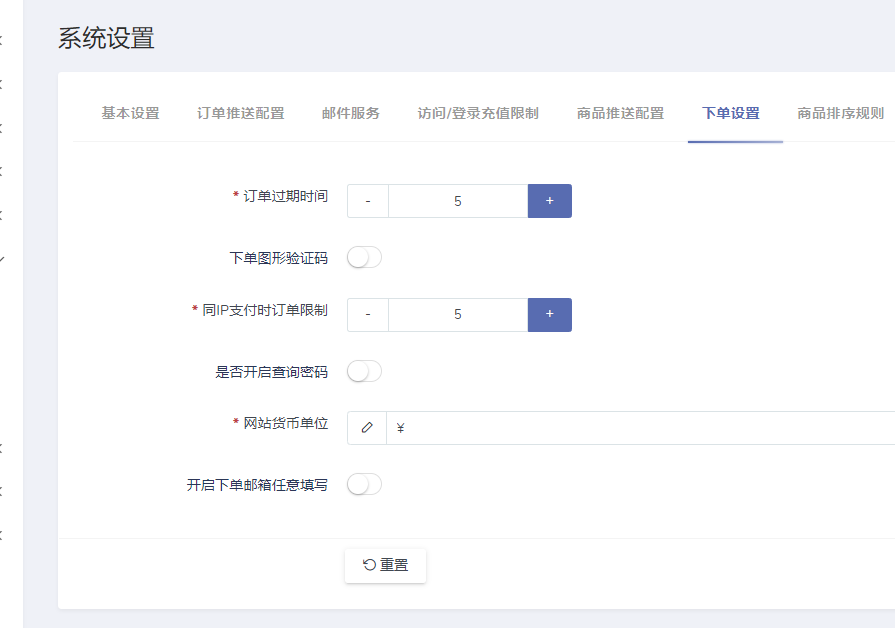Switch to the 基本设置 tab
The image size is (895, 628).
tap(130, 113)
